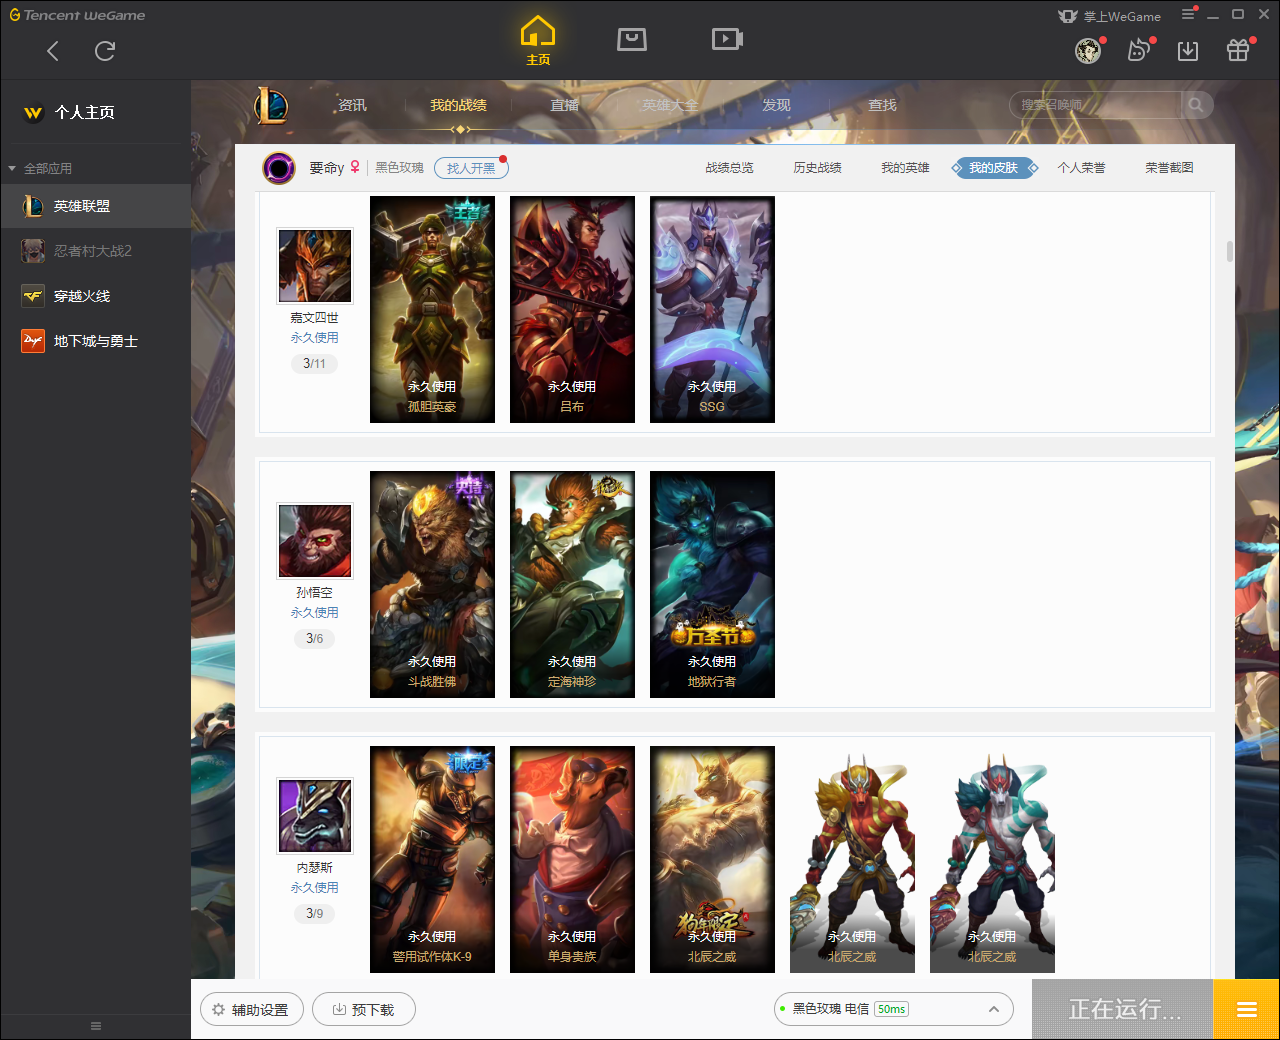Open the 斗战胜佛 skin card
Screen dimensions: 1280x1040
click(x=432, y=584)
